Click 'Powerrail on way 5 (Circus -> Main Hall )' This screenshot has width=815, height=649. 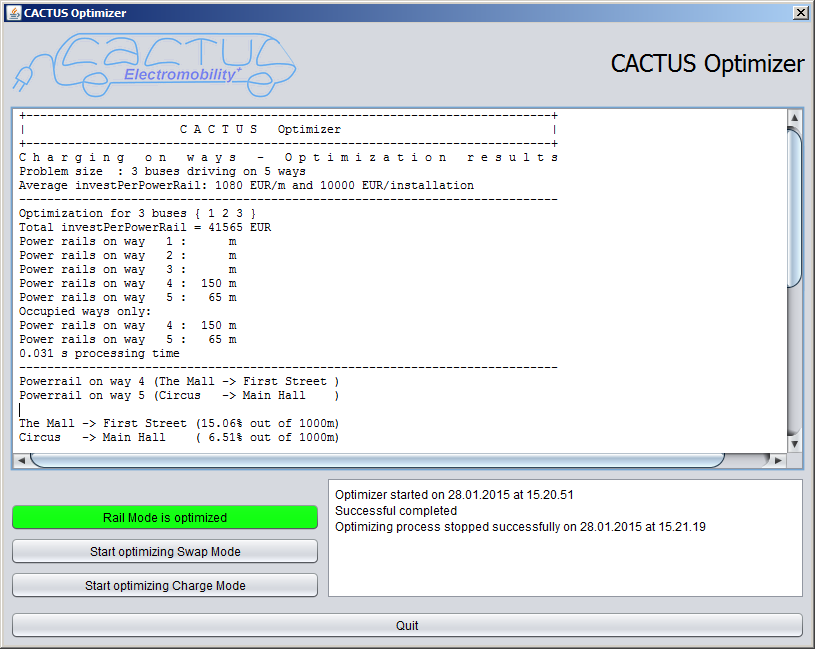pos(179,395)
